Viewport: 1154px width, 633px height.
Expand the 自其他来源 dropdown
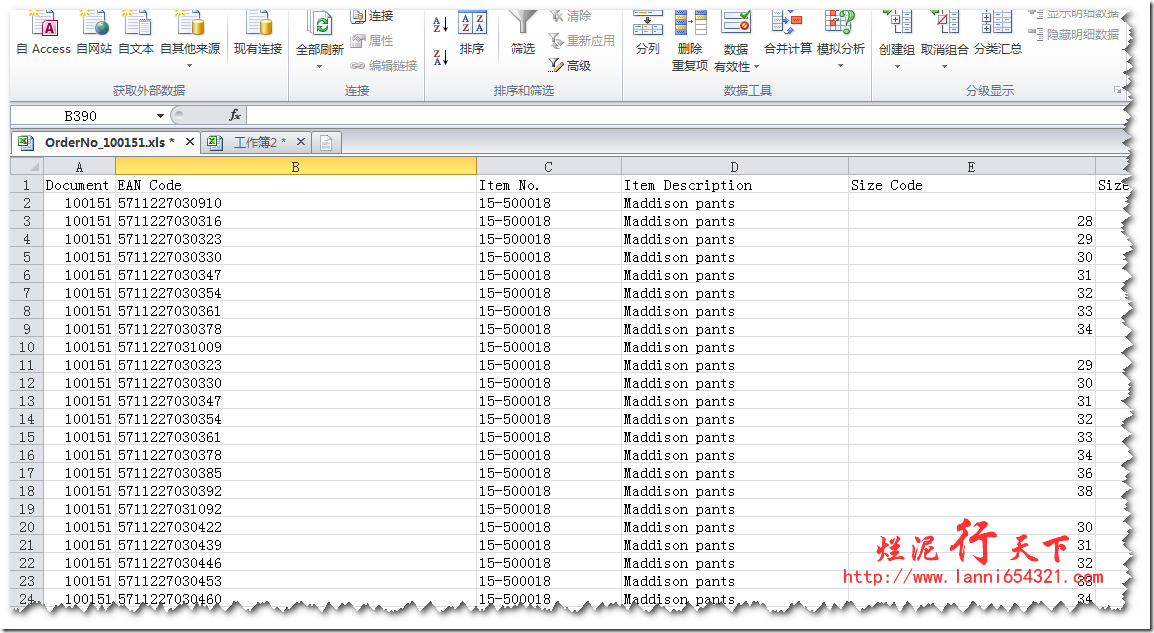click(x=189, y=66)
